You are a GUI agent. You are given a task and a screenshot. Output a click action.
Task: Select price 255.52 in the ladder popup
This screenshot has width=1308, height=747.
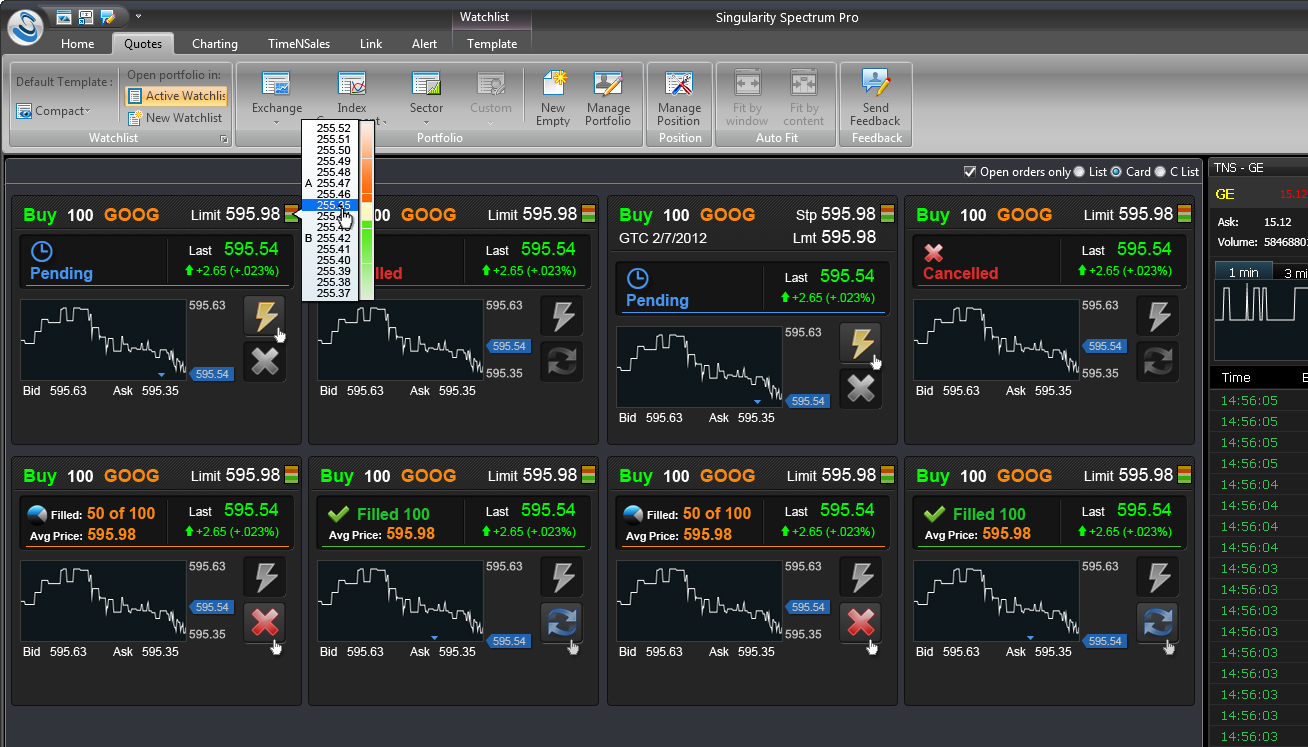[x=333, y=129]
